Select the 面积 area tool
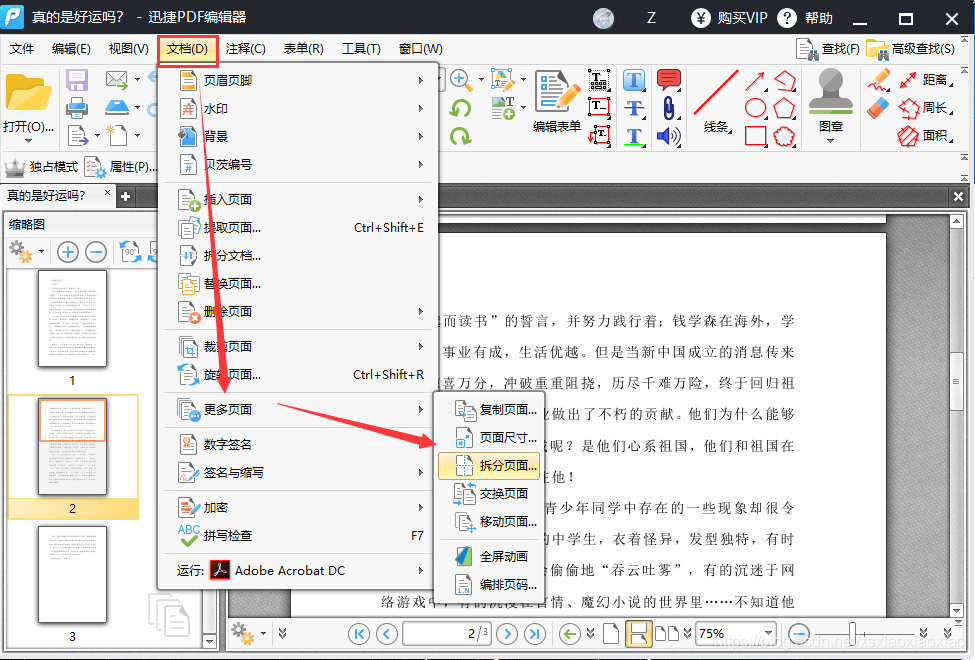The height and width of the screenshot is (660, 975). [925, 136]
